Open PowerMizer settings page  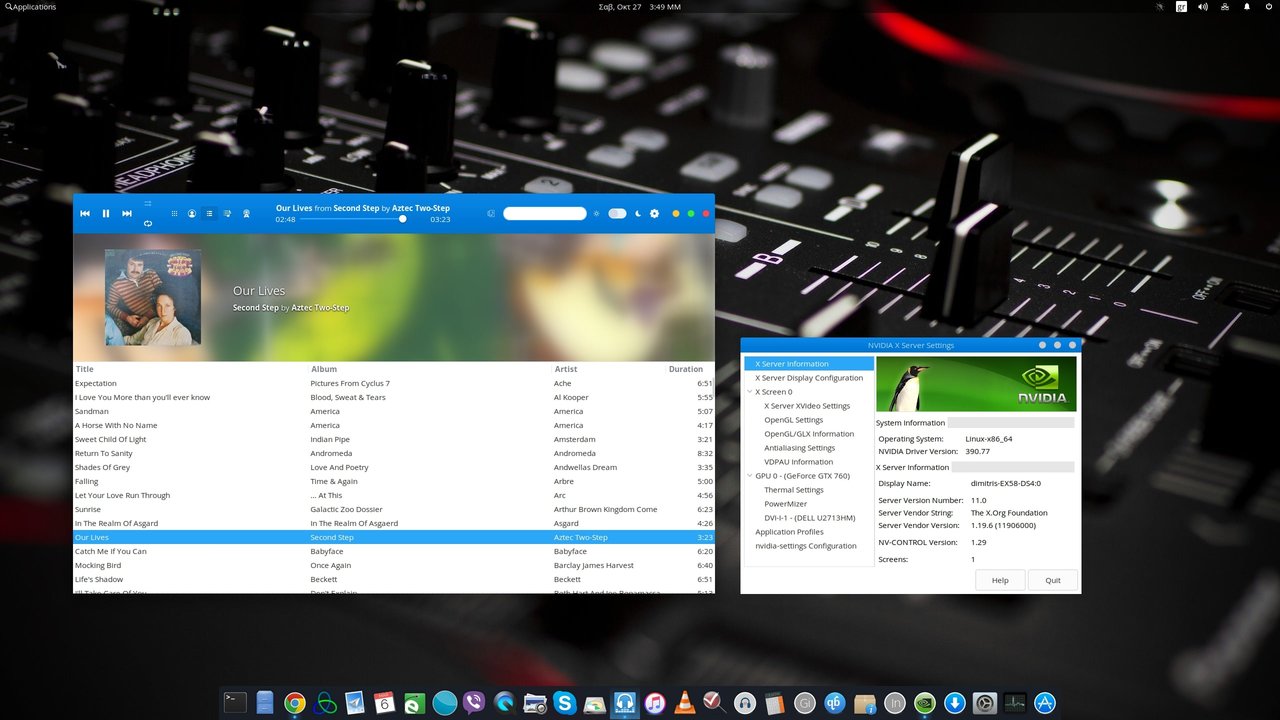(x=785, y=504)
